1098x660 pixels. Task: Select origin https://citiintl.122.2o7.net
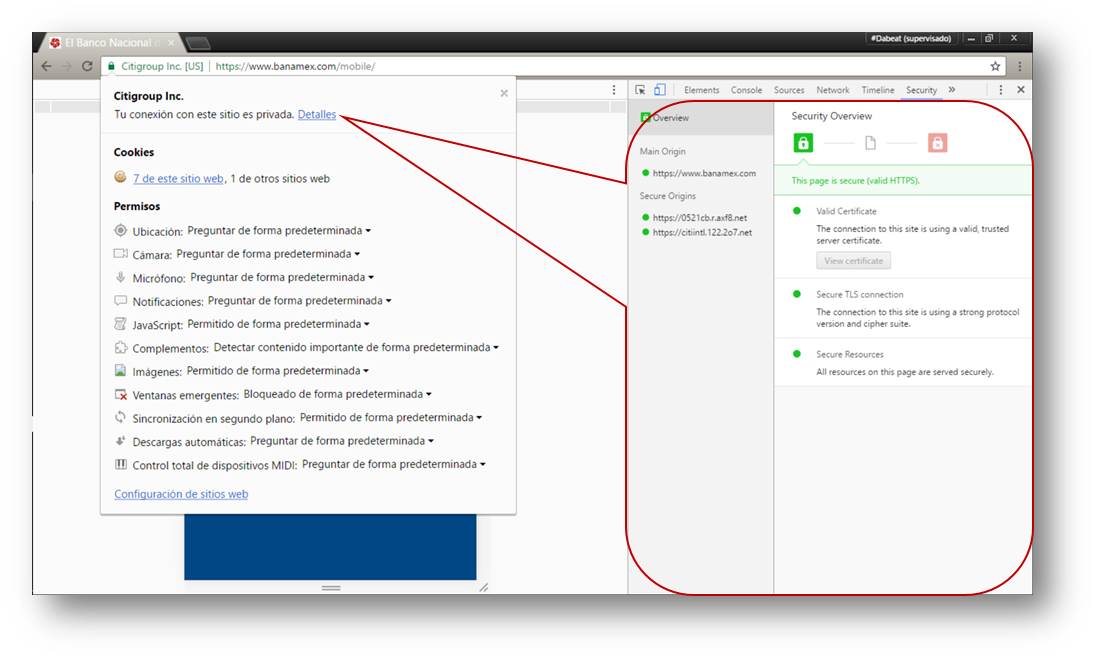[701, 232]
